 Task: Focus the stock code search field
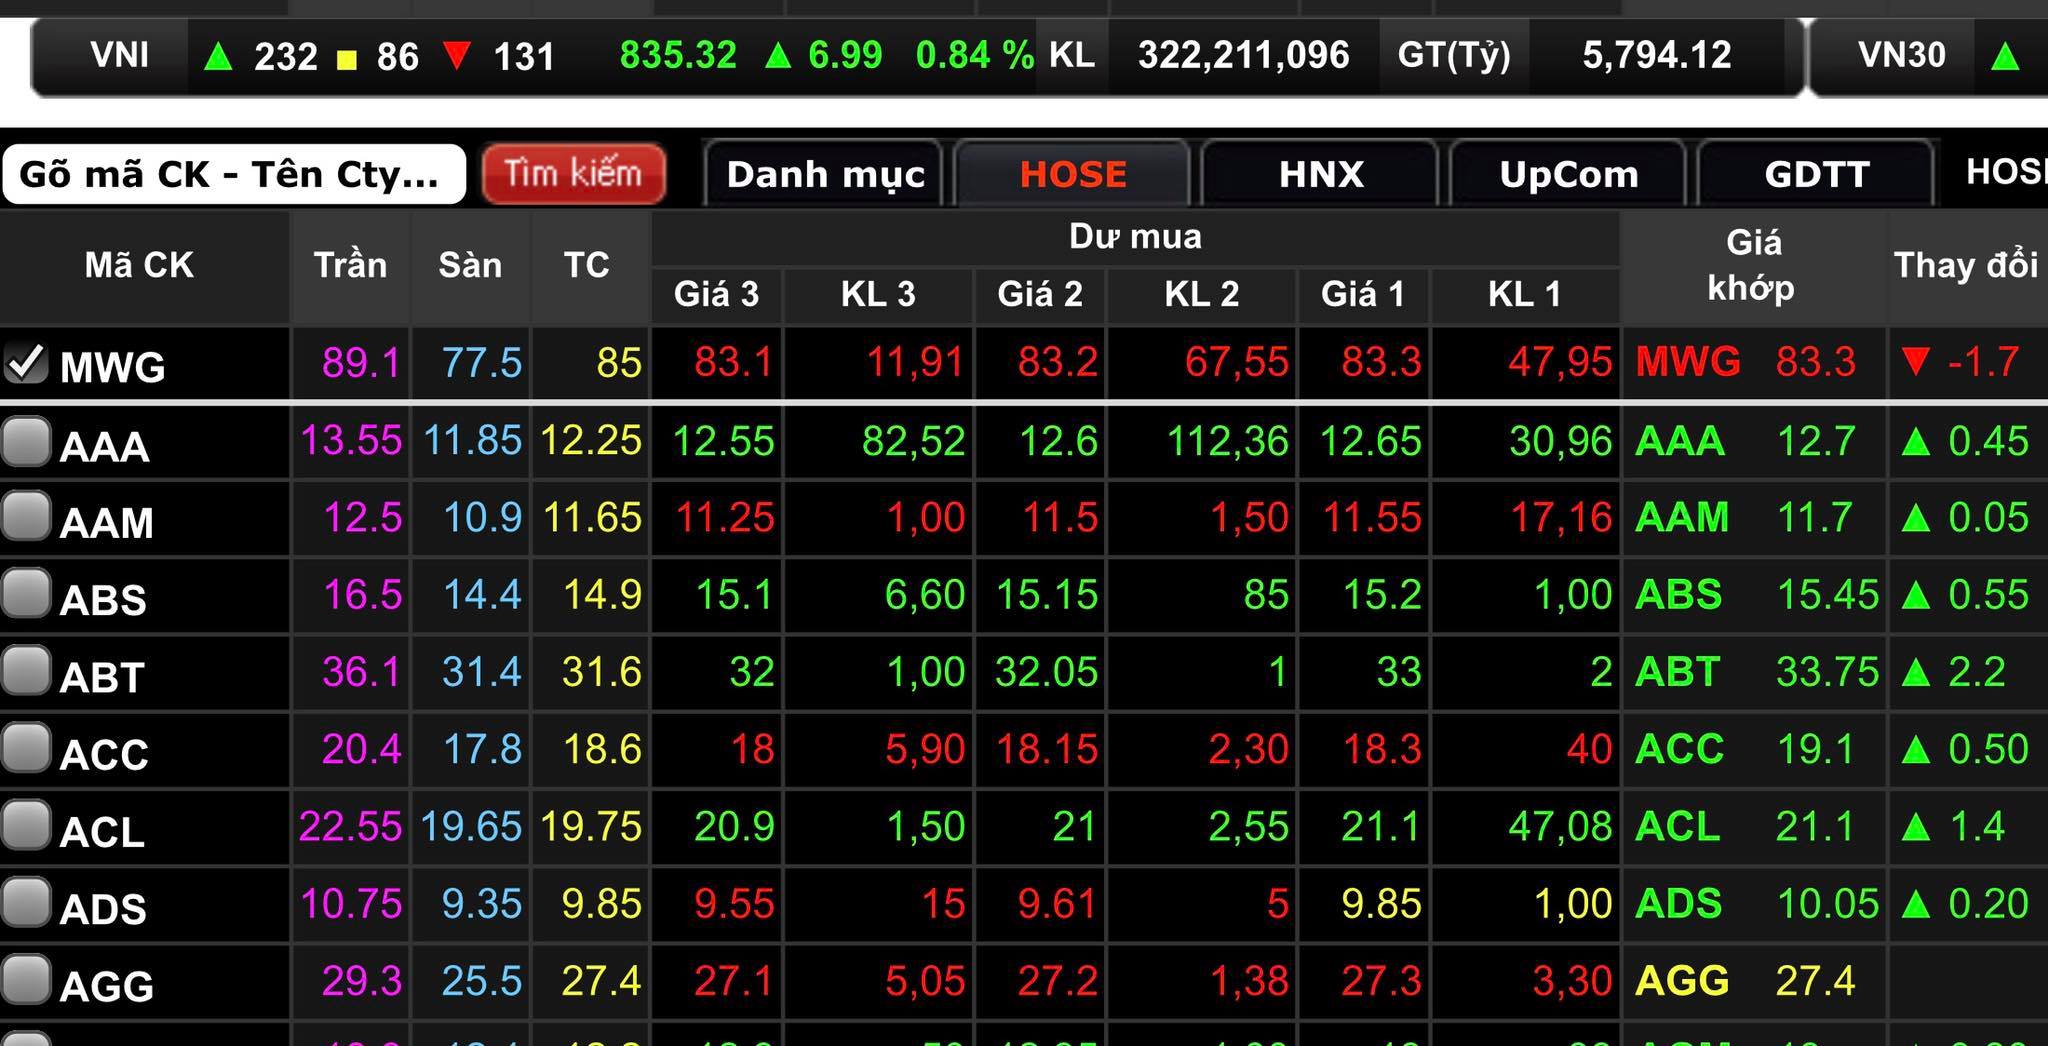[232, 174]
